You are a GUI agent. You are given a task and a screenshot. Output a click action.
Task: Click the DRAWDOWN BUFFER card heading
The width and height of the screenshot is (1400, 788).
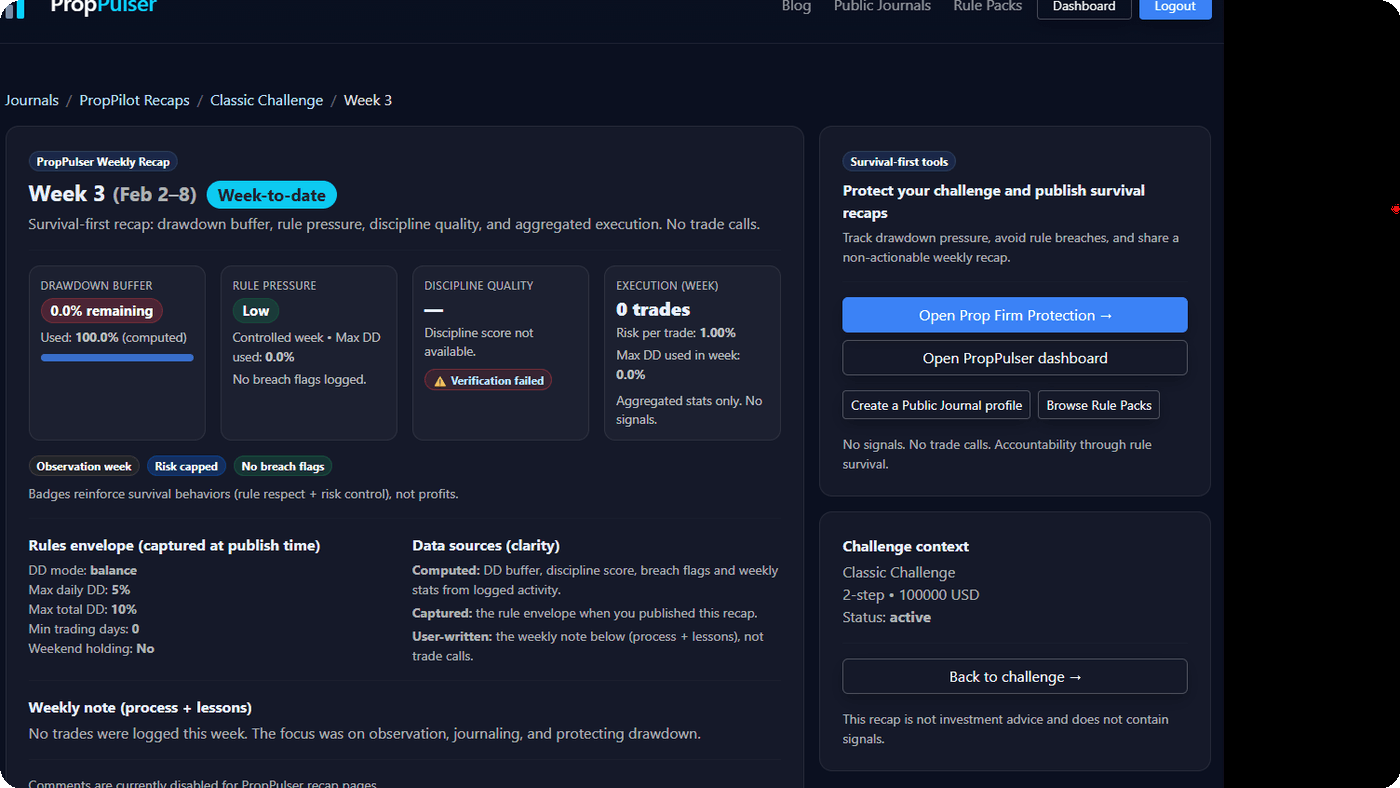pos(97,286)
